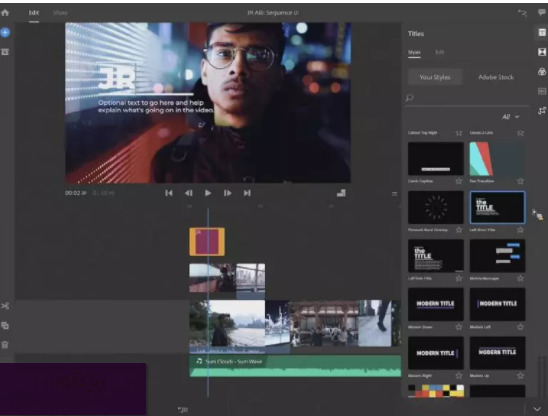Viewport: 548px width, 416px height.
Task: Click the blue plus add media button
Action: [5, 33]
